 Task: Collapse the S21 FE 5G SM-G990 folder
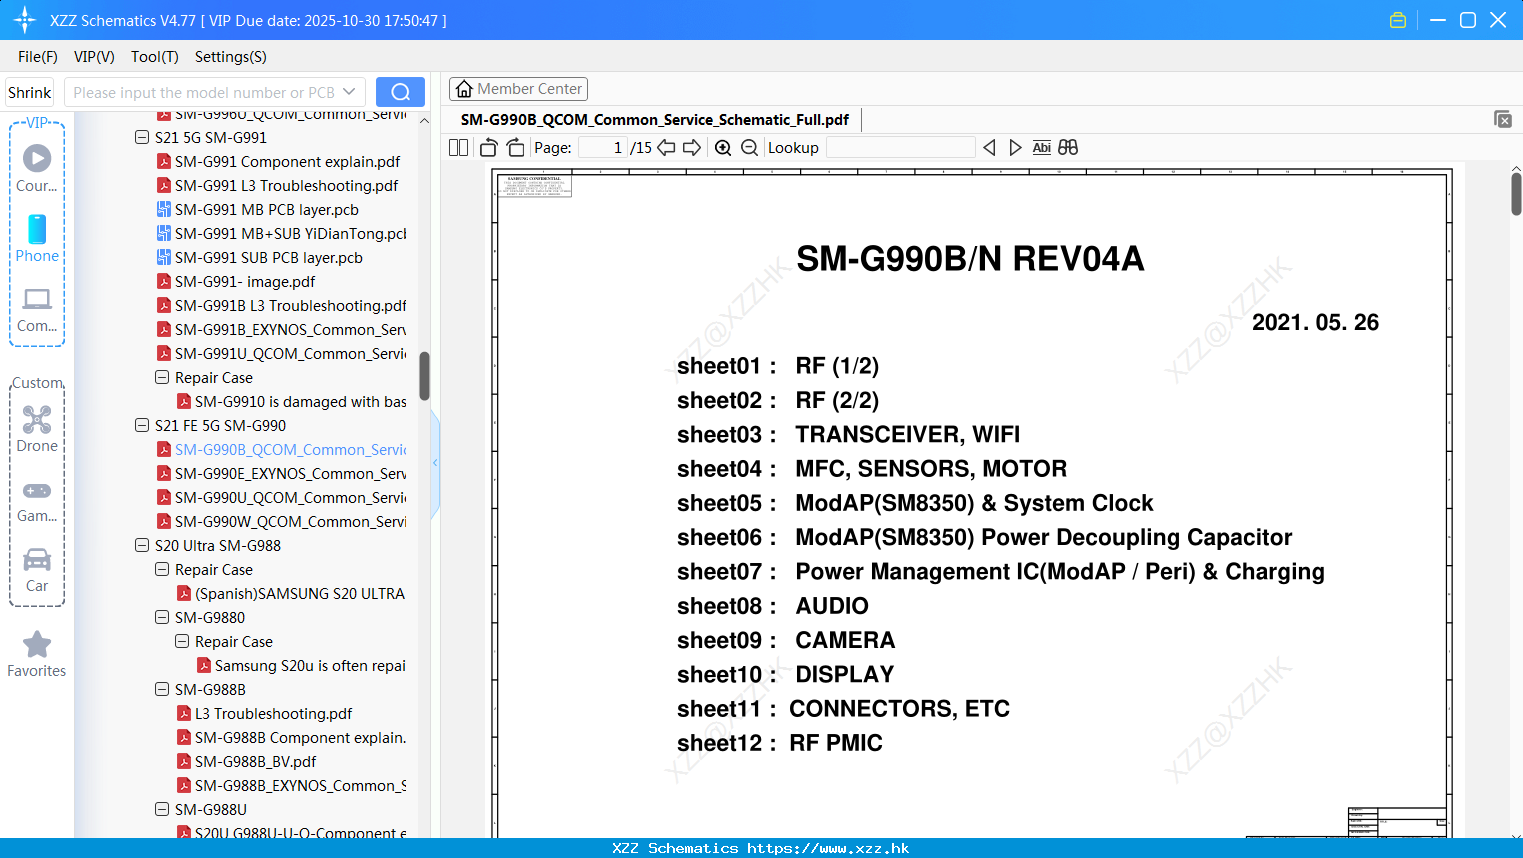tap(142, 426)
